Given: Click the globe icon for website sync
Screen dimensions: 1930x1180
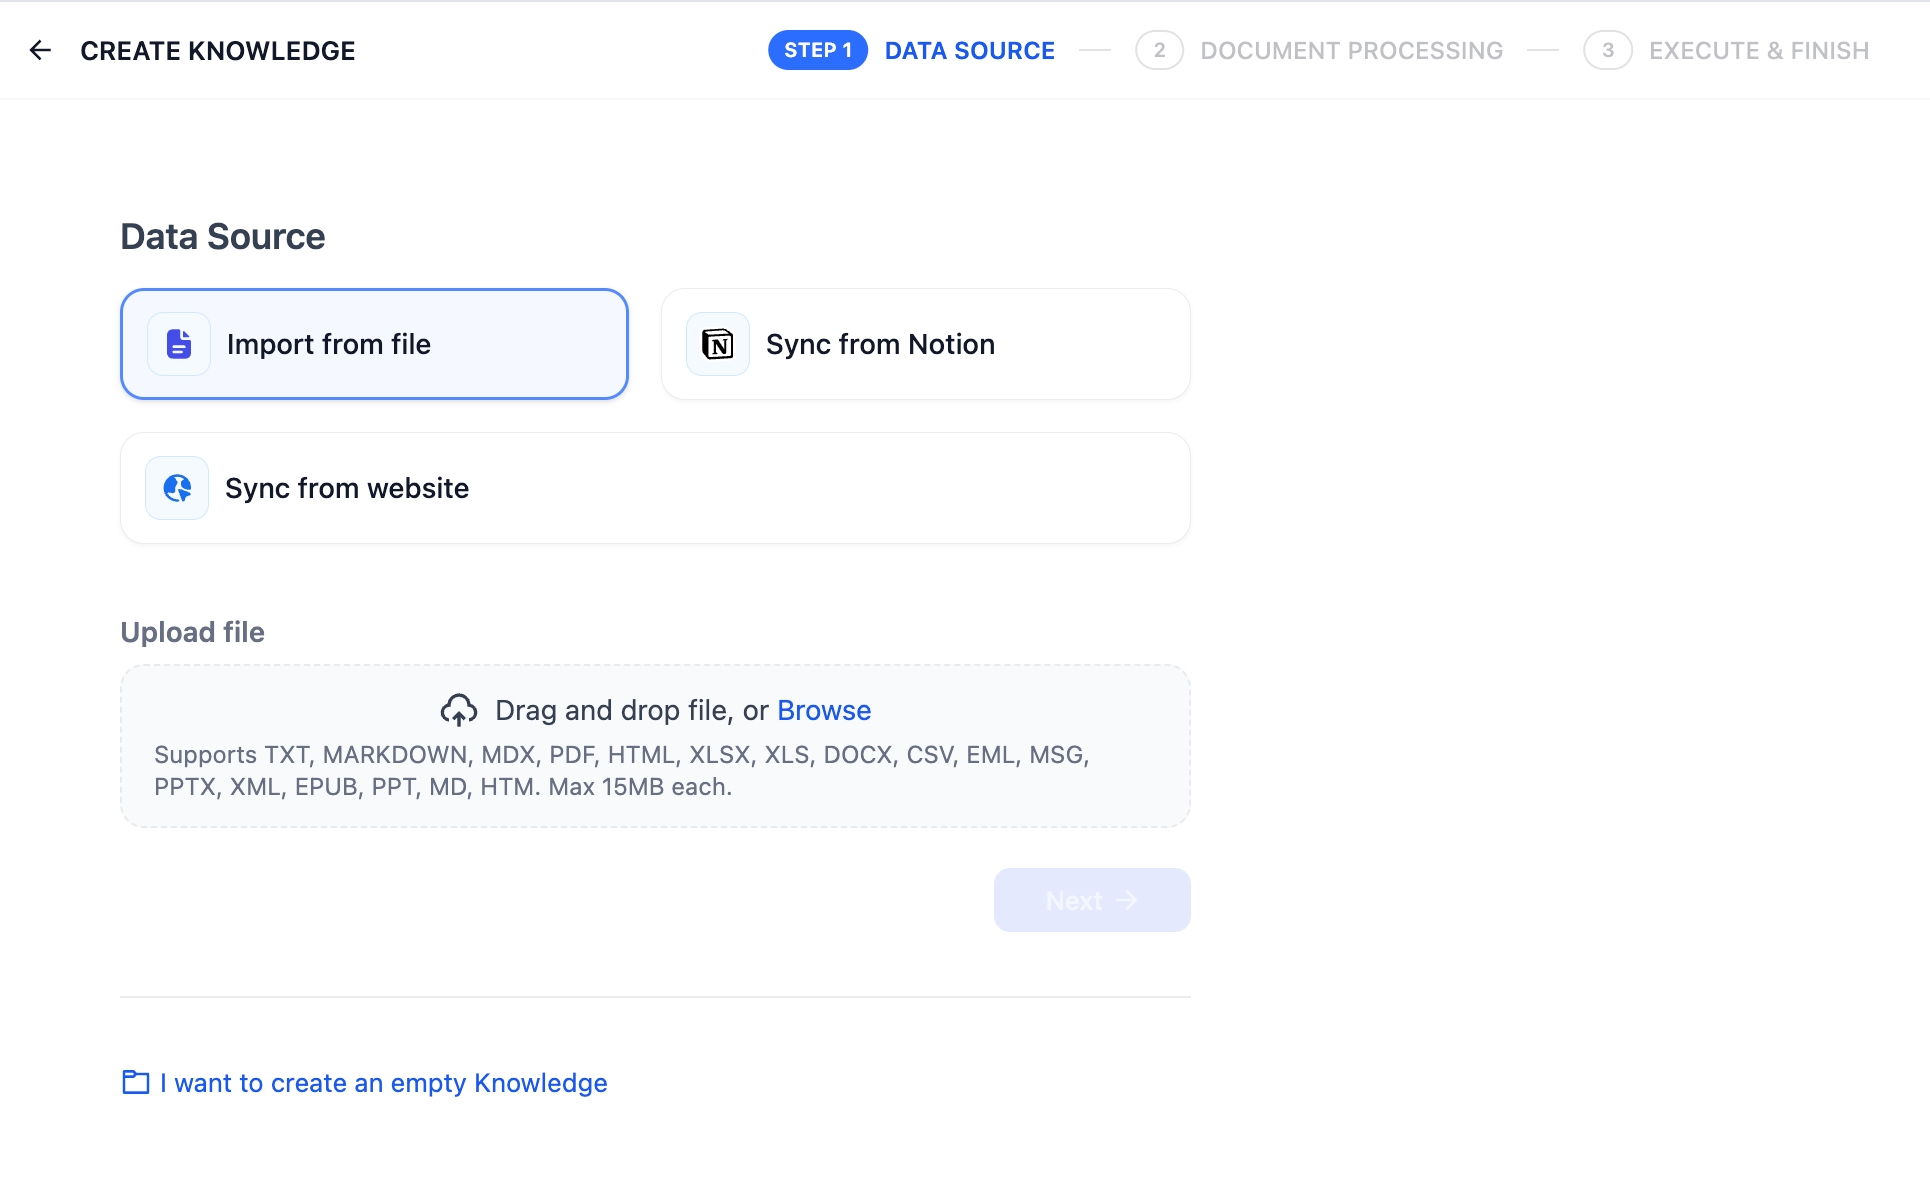Looking at the screenshot, I should 177,488.
